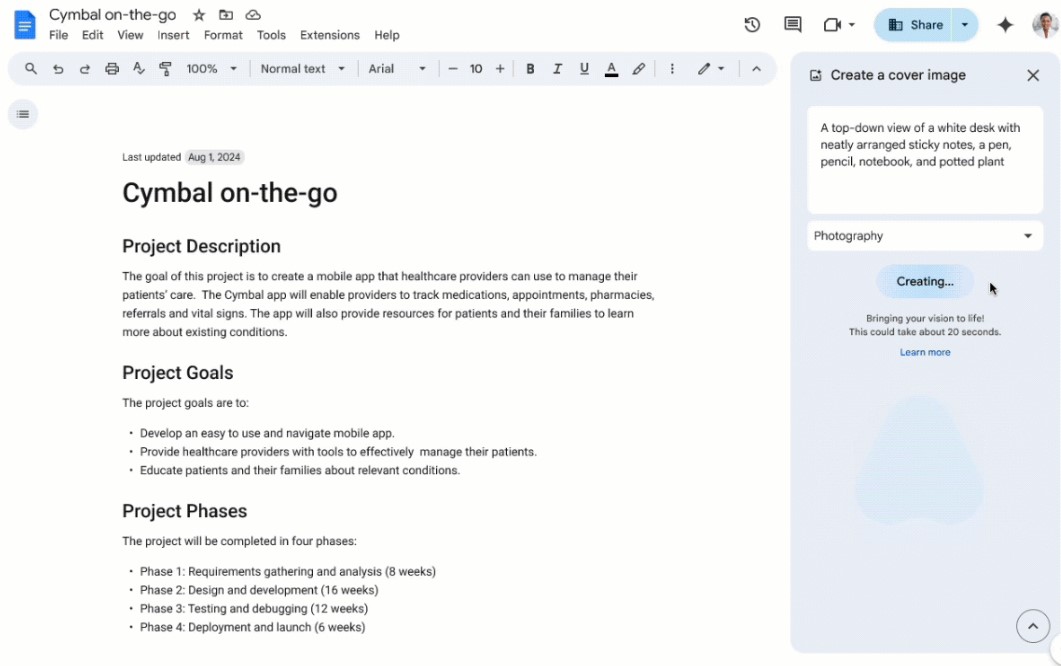Toggle italic formatting
Viewport: 1061px width, 666px height.
pos(557,68)
